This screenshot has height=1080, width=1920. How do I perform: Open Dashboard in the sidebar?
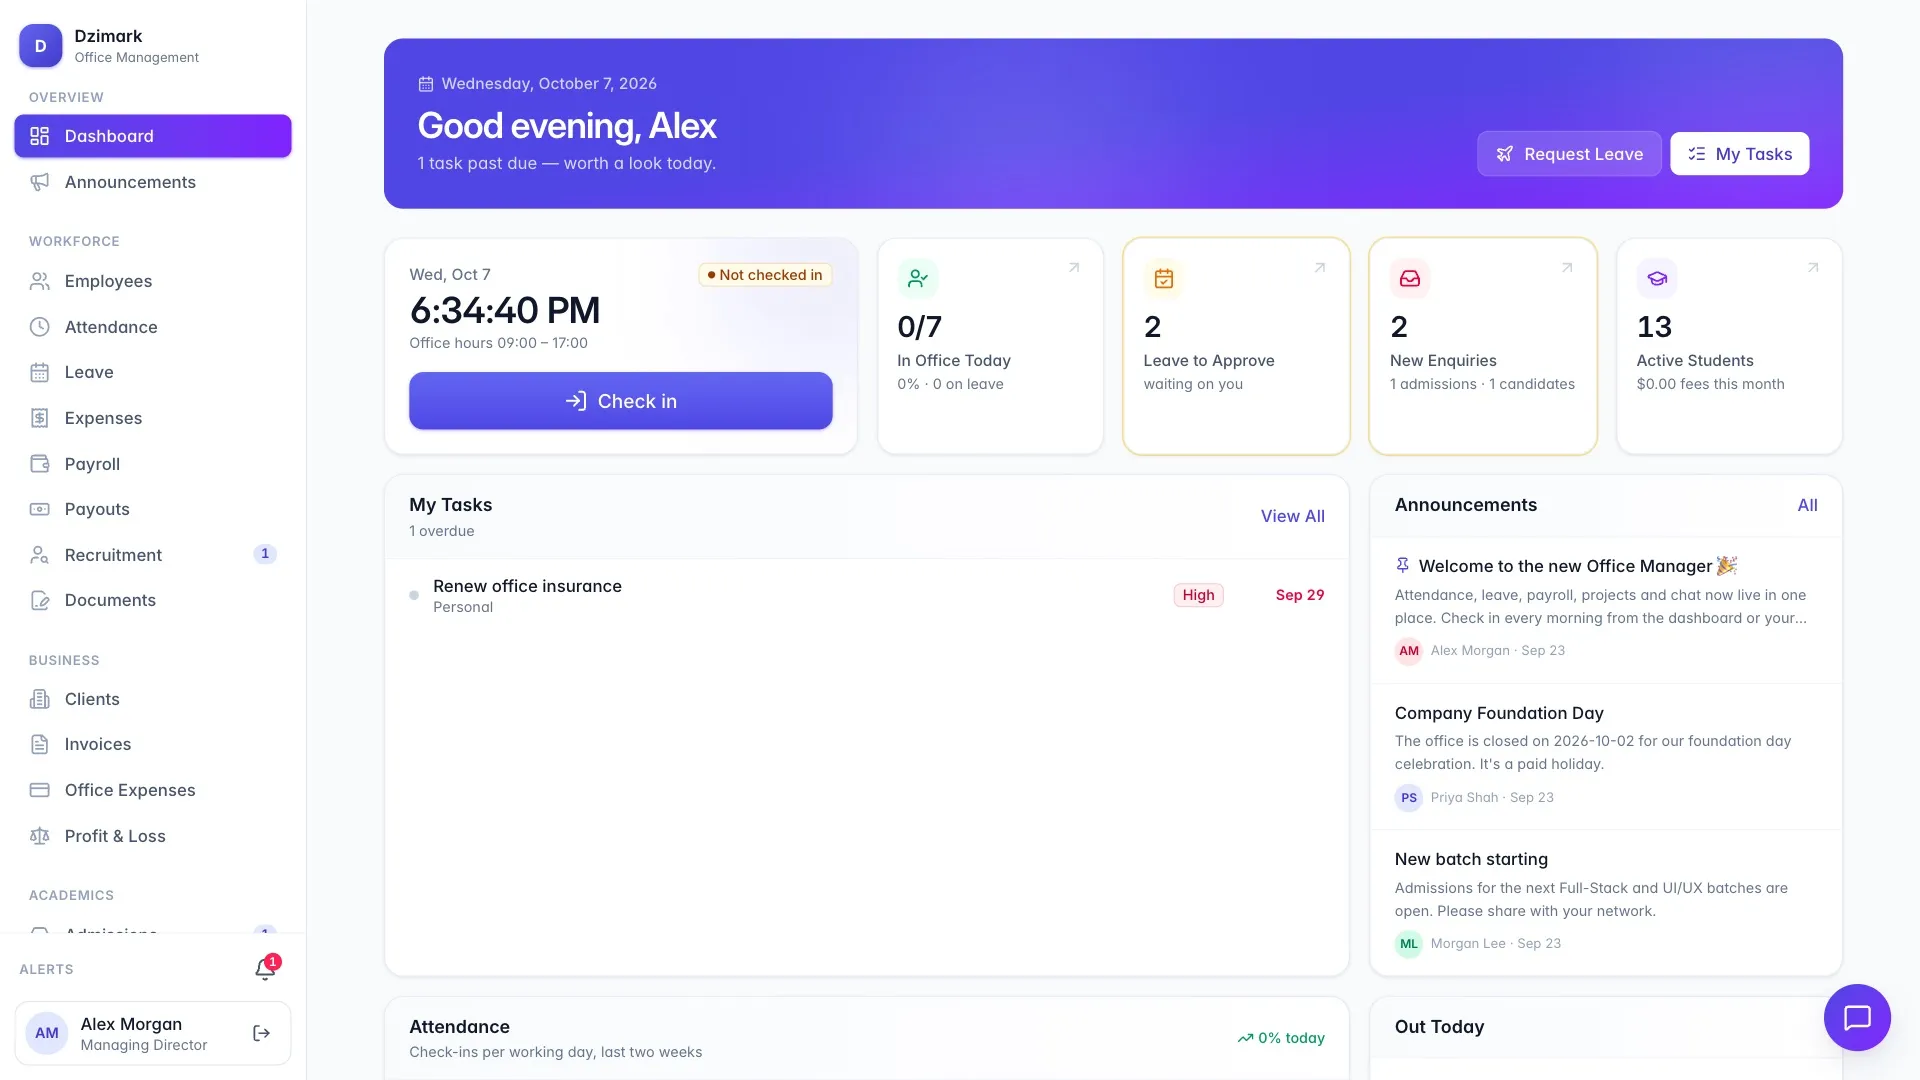153,136
